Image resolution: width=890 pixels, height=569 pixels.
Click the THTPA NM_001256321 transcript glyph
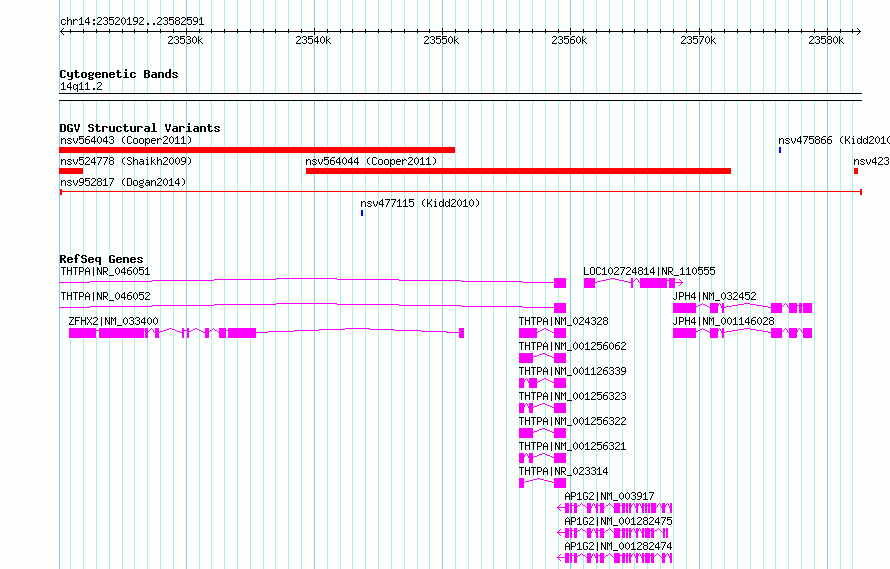click(543, 458)
